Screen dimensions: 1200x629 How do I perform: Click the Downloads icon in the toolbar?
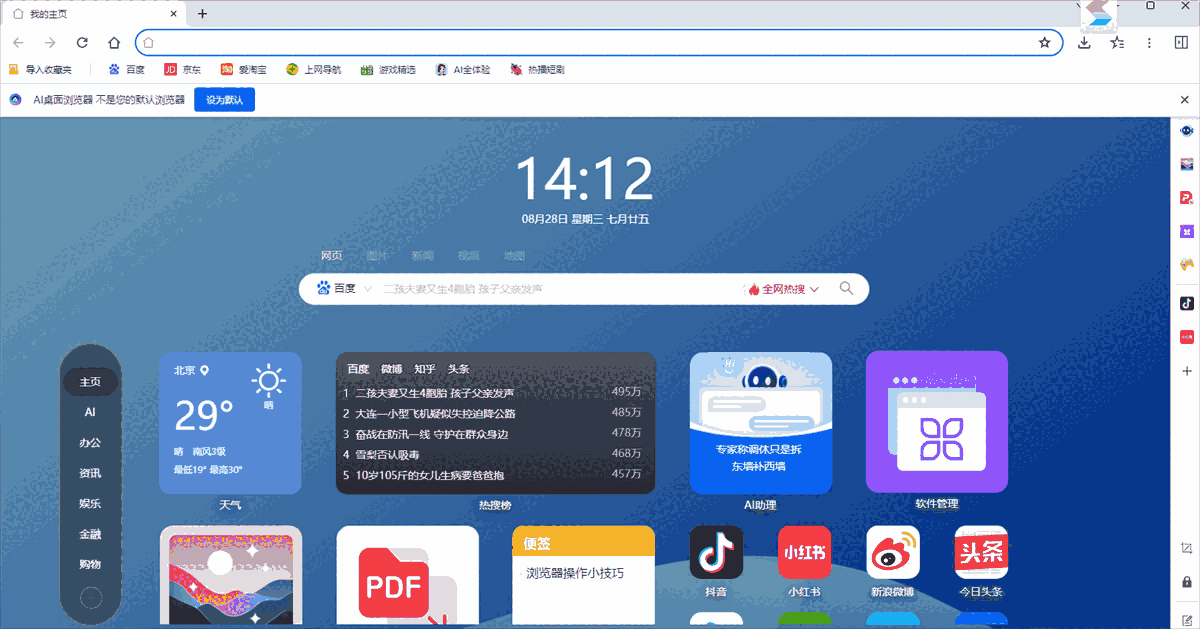[x=1083, y=43]
